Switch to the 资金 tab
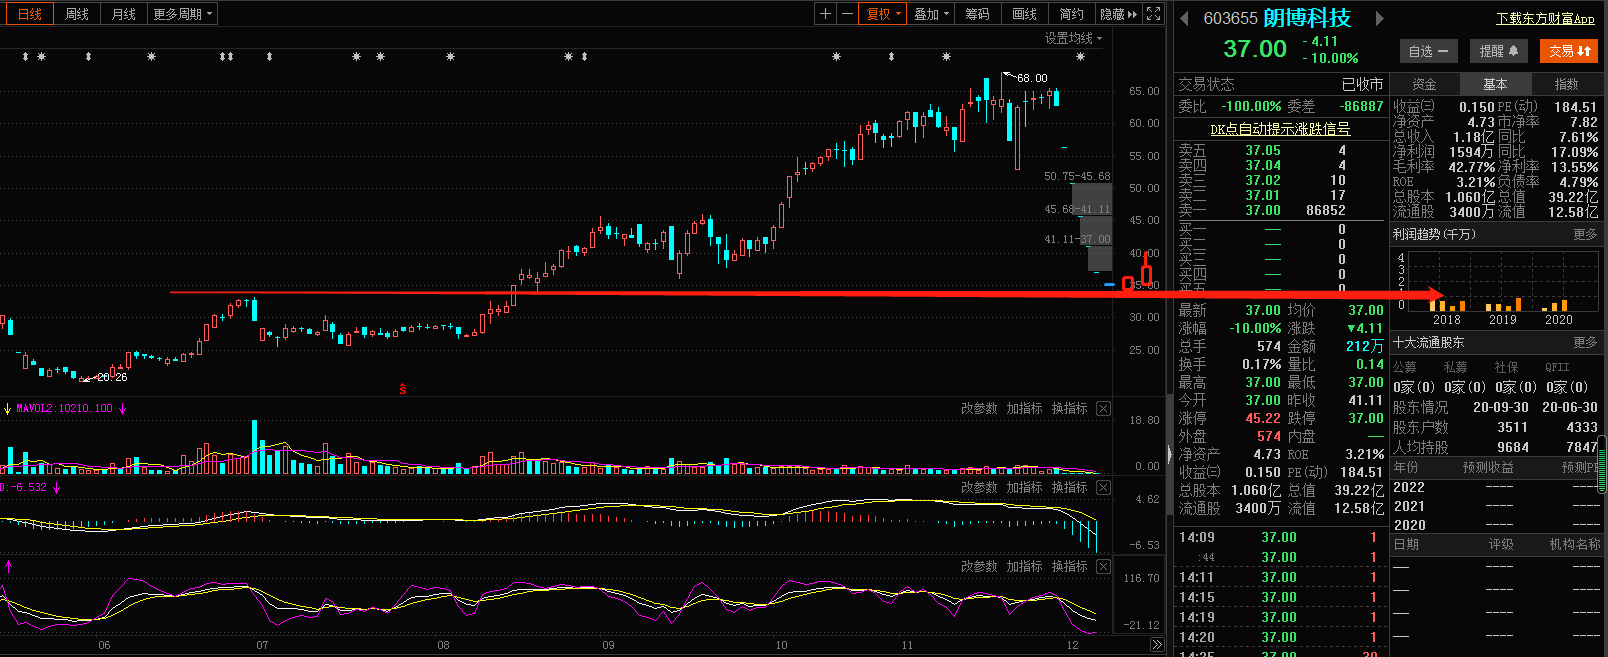The width and height of the screenshot is (1608, 657). click(1424, 84)
